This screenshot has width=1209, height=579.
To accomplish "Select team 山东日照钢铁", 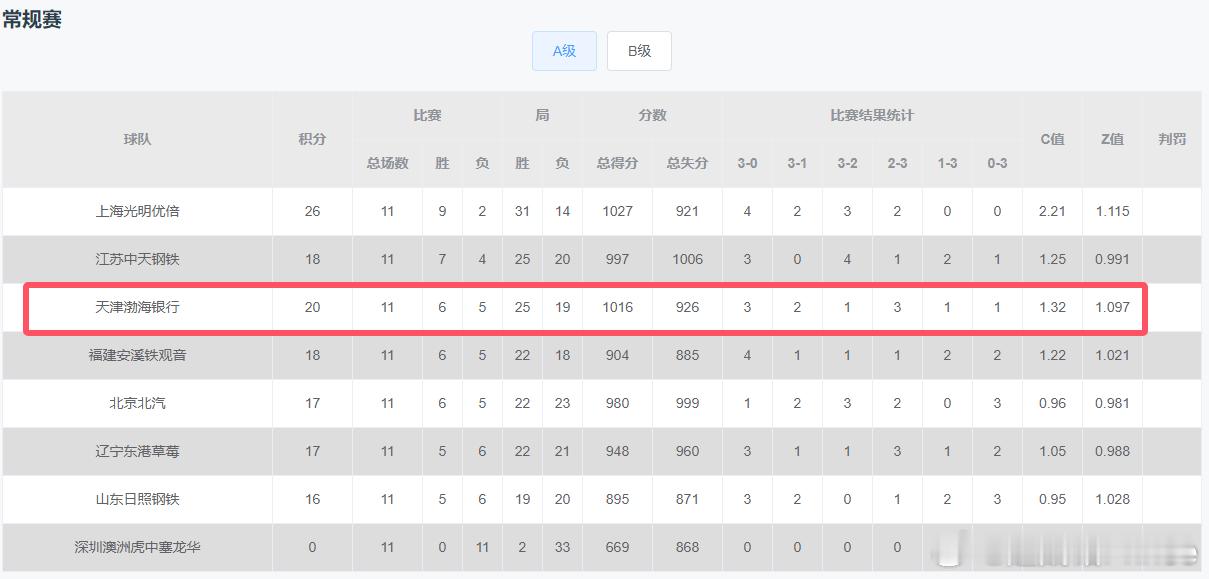I will pos(137,499).
